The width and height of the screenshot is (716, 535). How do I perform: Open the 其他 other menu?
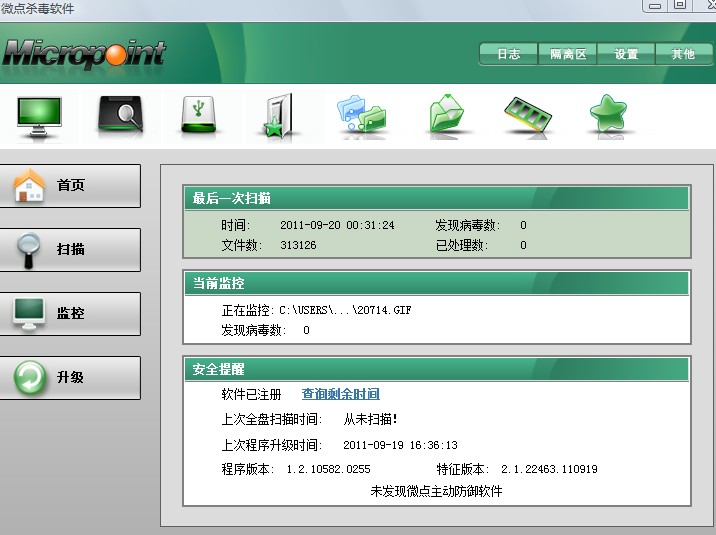coord(683,54)
